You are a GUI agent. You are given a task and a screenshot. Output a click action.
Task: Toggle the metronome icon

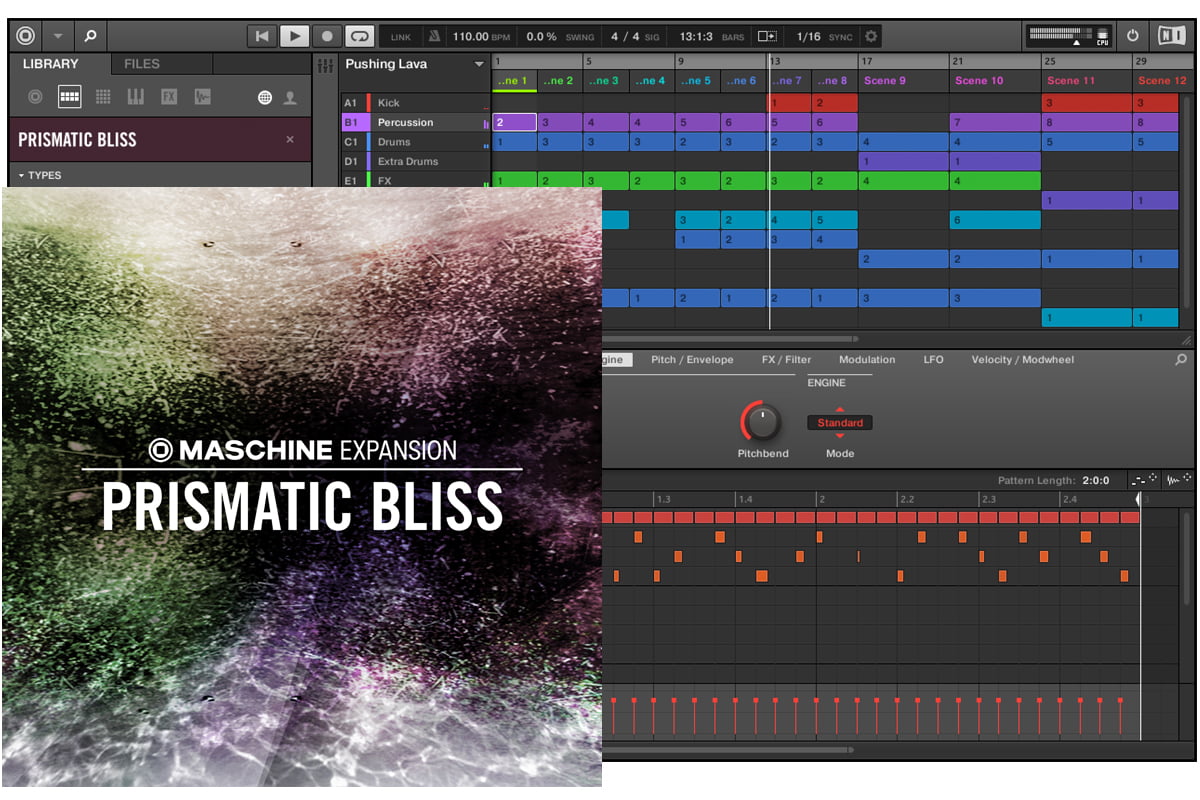point(434,36)
